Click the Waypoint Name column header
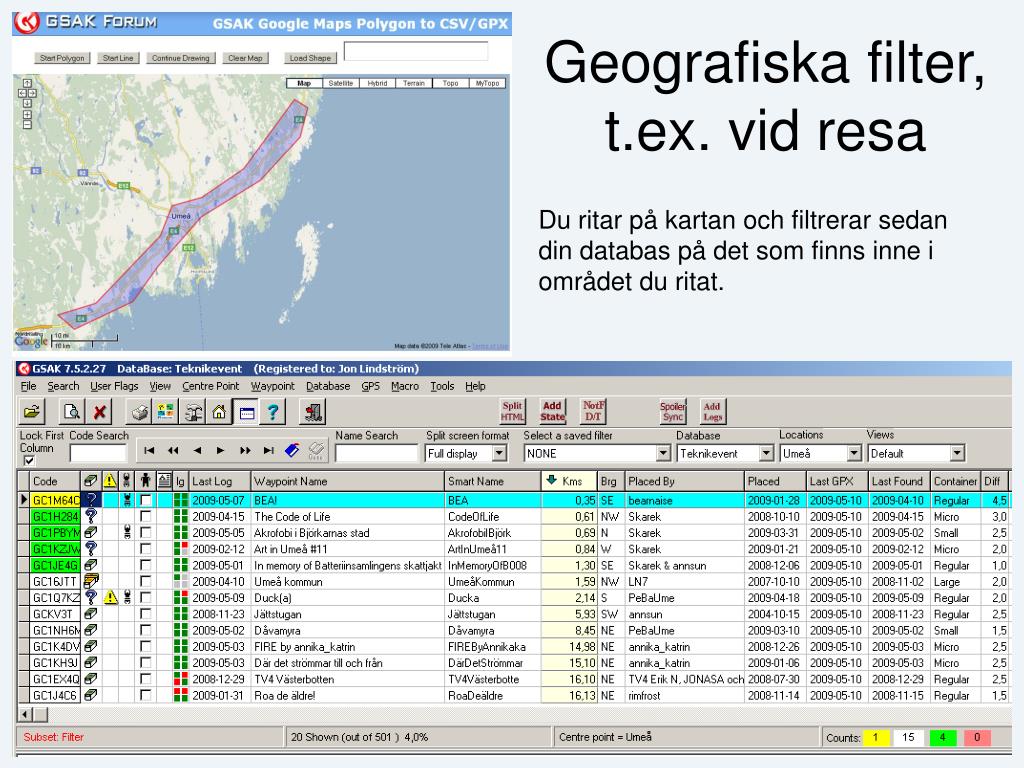This screenshot has width=1024, height=768. pos(347,481)
